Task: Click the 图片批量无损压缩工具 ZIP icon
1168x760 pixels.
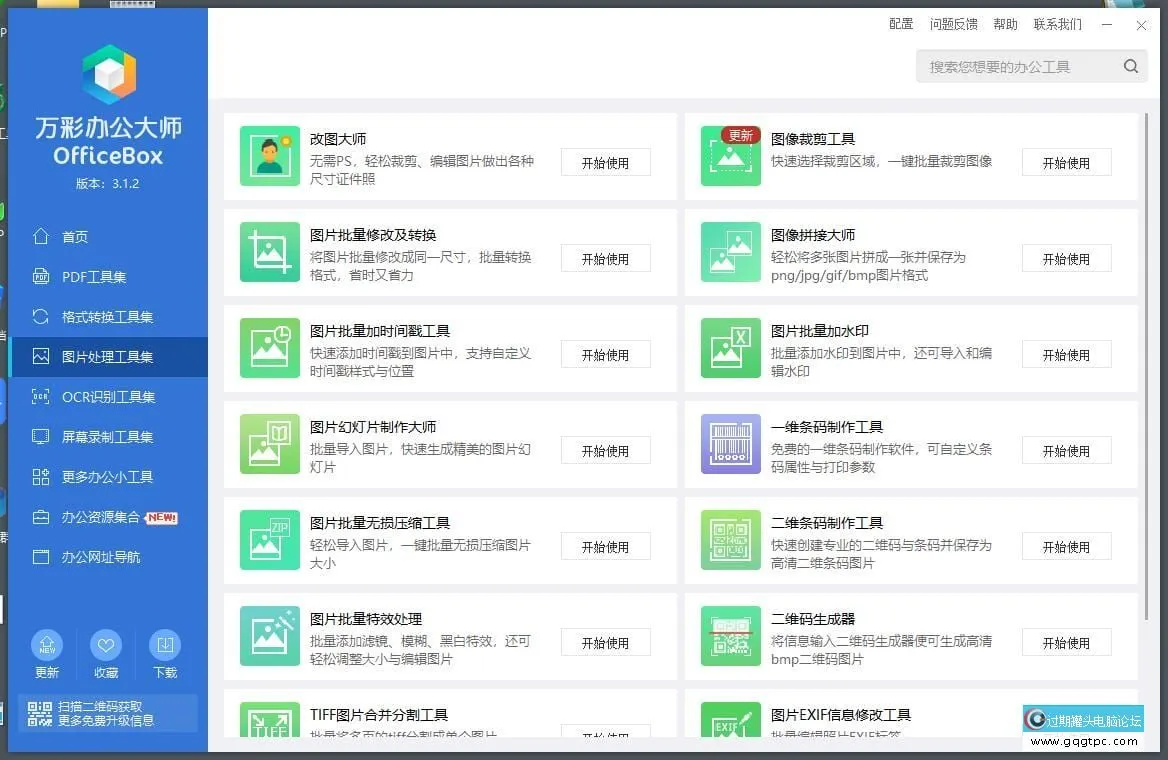Action: 270,540
